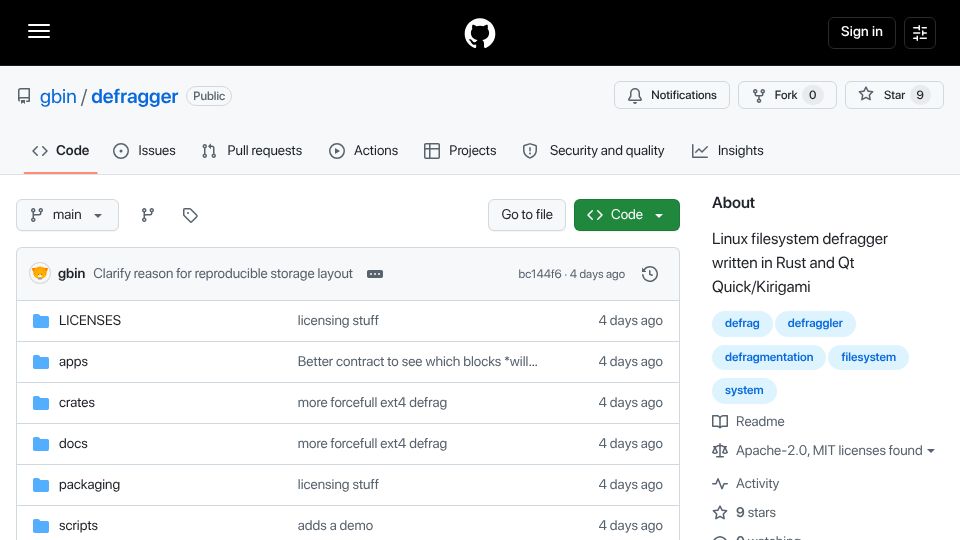The image size is (960, 540).
Task: Click the Sign in button
Action: point(861,32)
